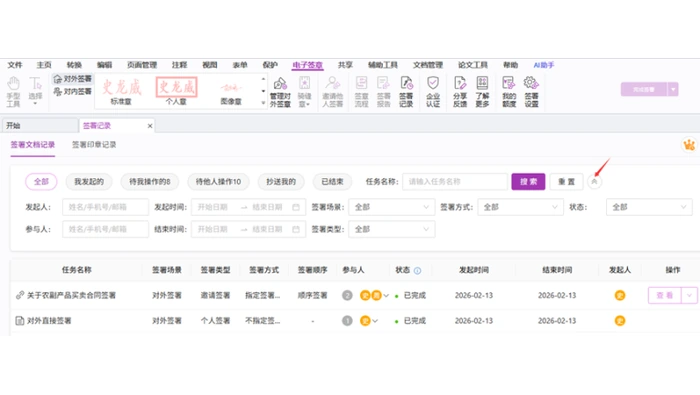Switch to the 页面管理 ribbon tab
Screen dimensions: 700x395
click(x=142, y=65)
